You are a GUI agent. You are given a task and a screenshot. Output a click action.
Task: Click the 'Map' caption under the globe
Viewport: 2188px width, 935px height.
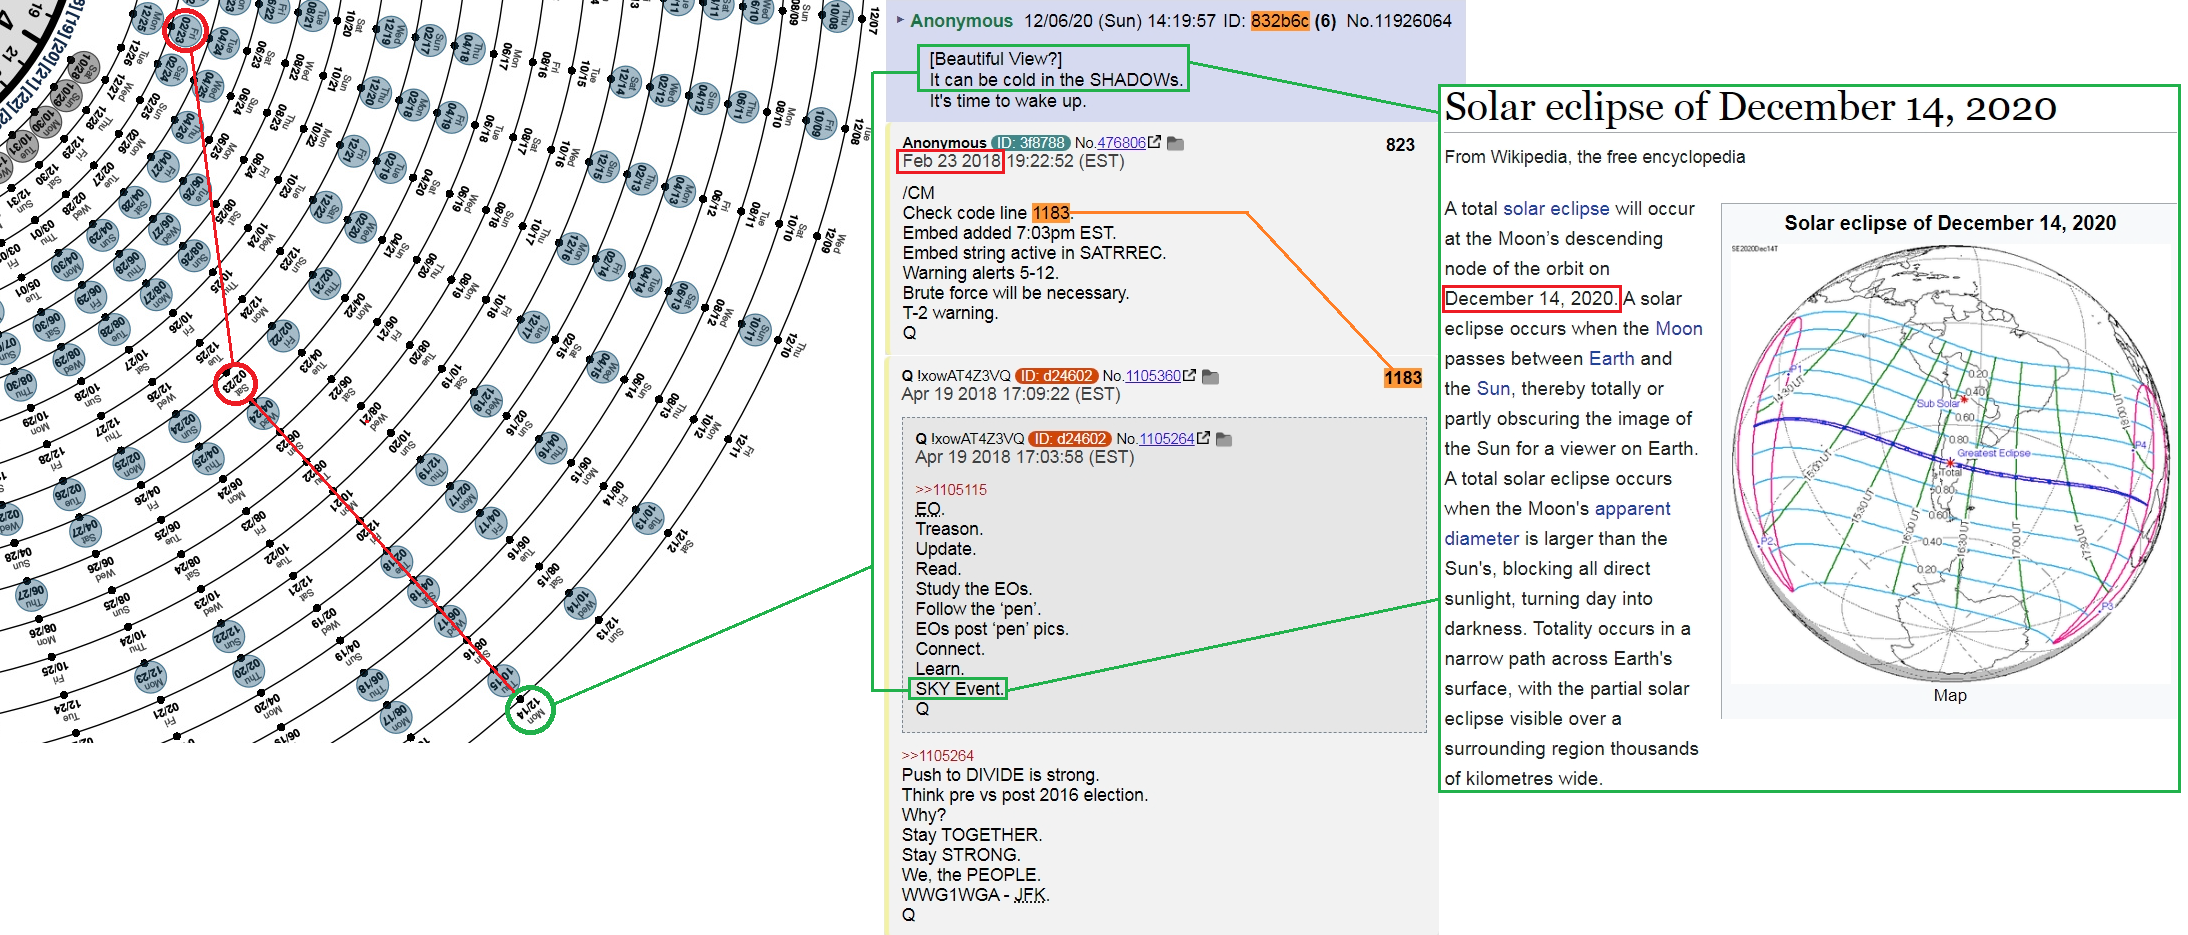click(x=1950, y=695)
